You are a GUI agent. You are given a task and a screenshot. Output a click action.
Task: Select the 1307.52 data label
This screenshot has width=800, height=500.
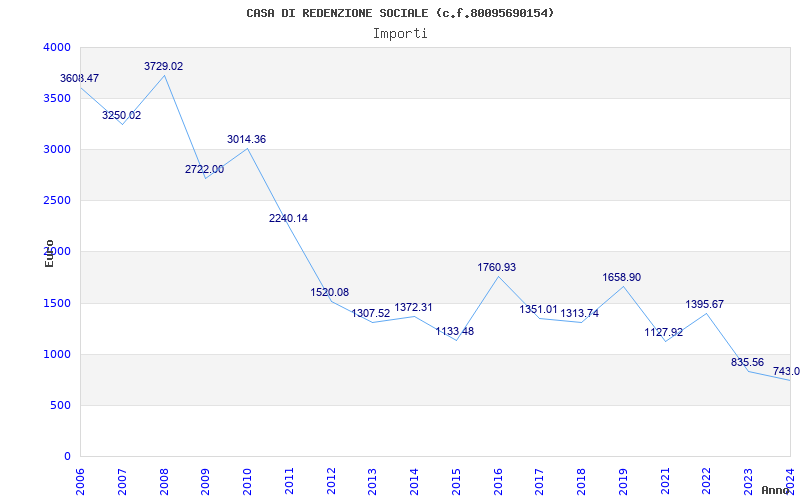coord(370,313)
